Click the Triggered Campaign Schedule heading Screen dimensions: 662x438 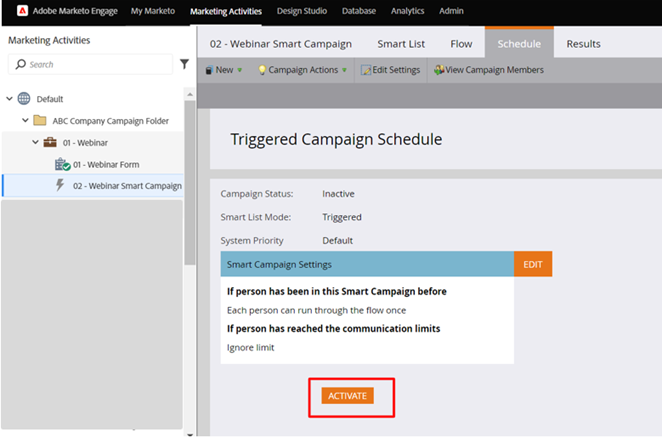coord(336,139)
